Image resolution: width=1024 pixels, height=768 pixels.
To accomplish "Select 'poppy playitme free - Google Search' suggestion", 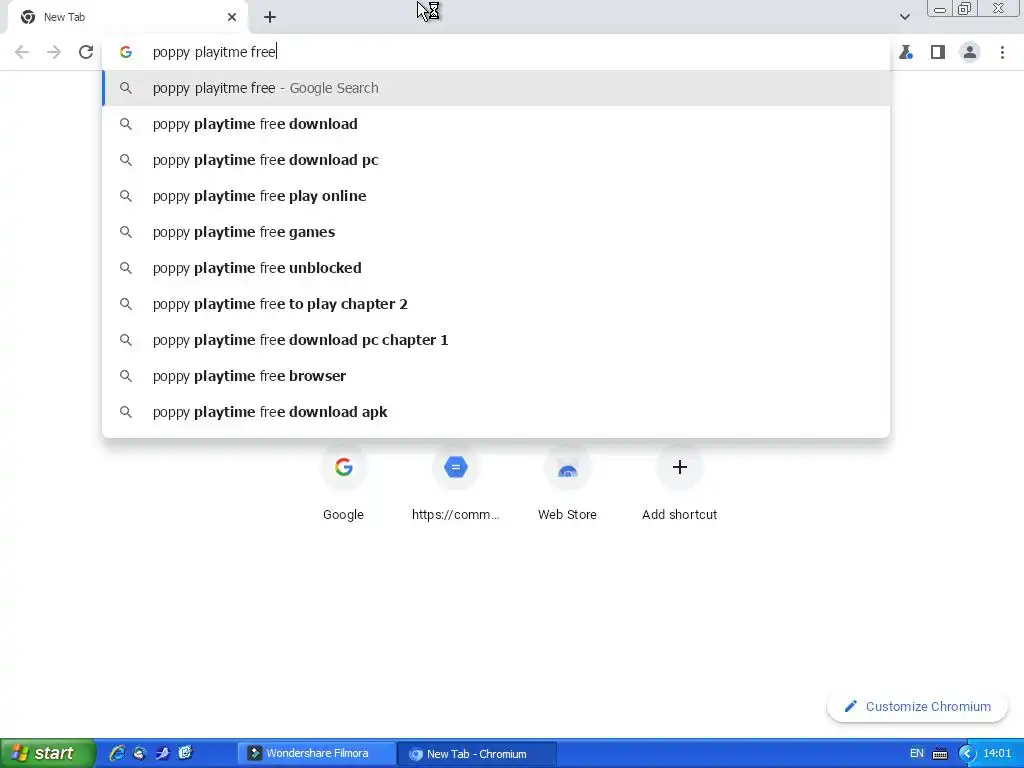I will pos(496,88).
